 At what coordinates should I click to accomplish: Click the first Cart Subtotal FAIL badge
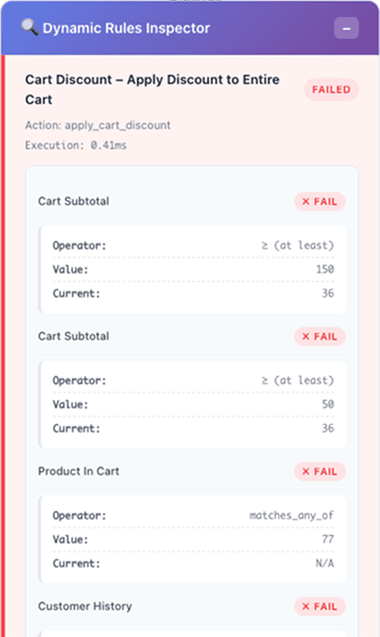pos(320,202)
